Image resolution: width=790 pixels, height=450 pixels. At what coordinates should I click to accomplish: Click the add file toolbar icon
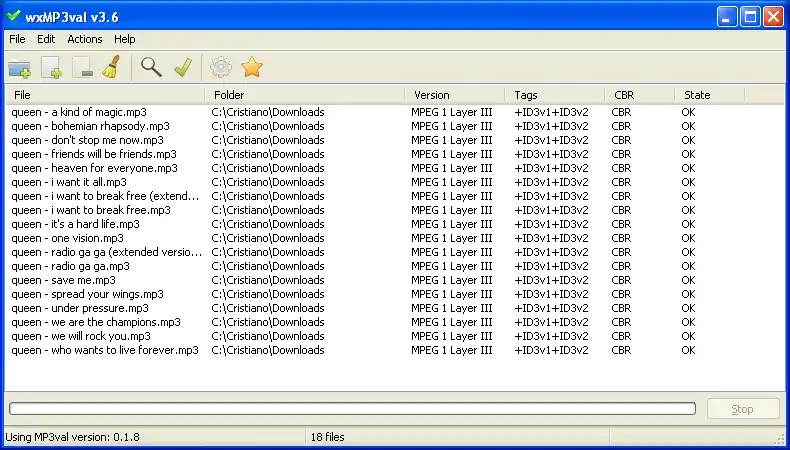tap(51, 67)
